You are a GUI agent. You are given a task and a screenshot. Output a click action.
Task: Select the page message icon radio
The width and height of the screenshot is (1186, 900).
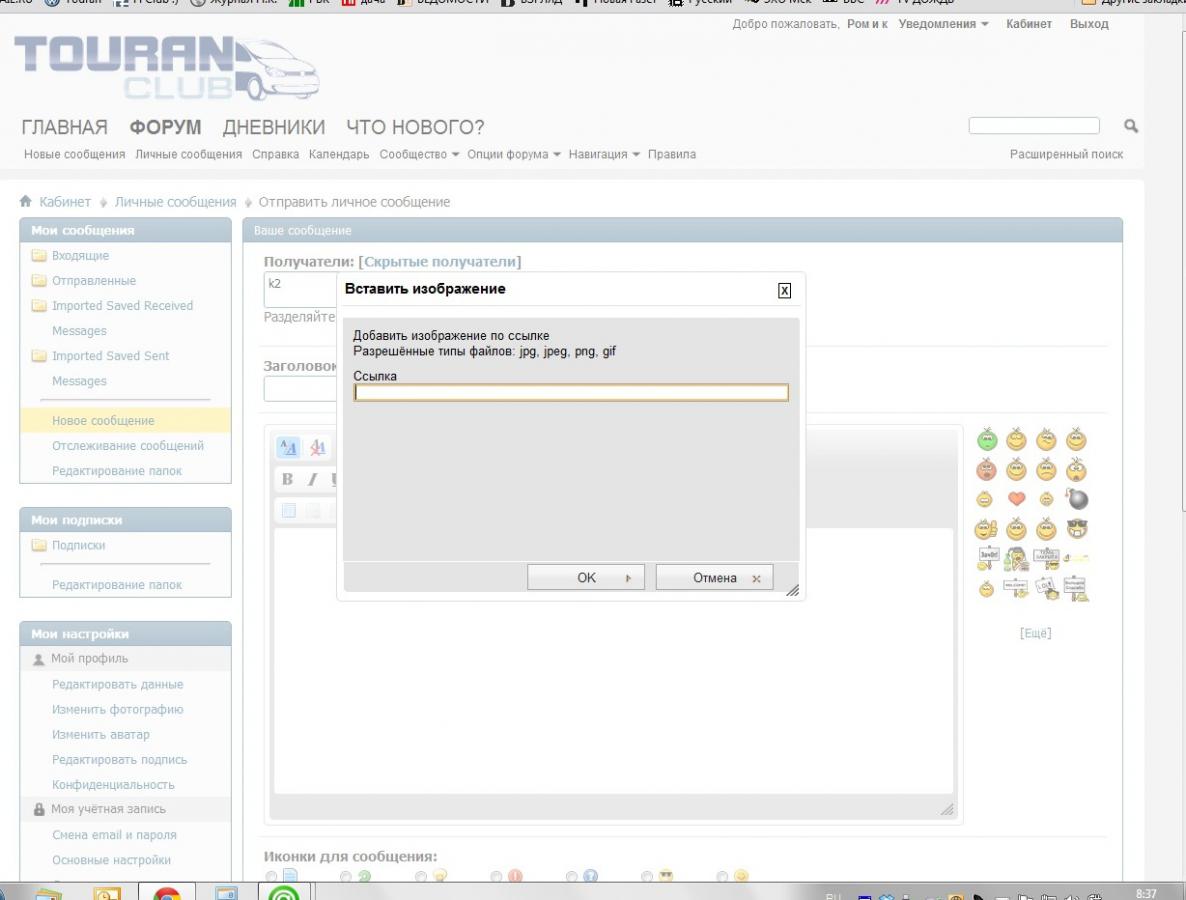[x=271, y=877]
